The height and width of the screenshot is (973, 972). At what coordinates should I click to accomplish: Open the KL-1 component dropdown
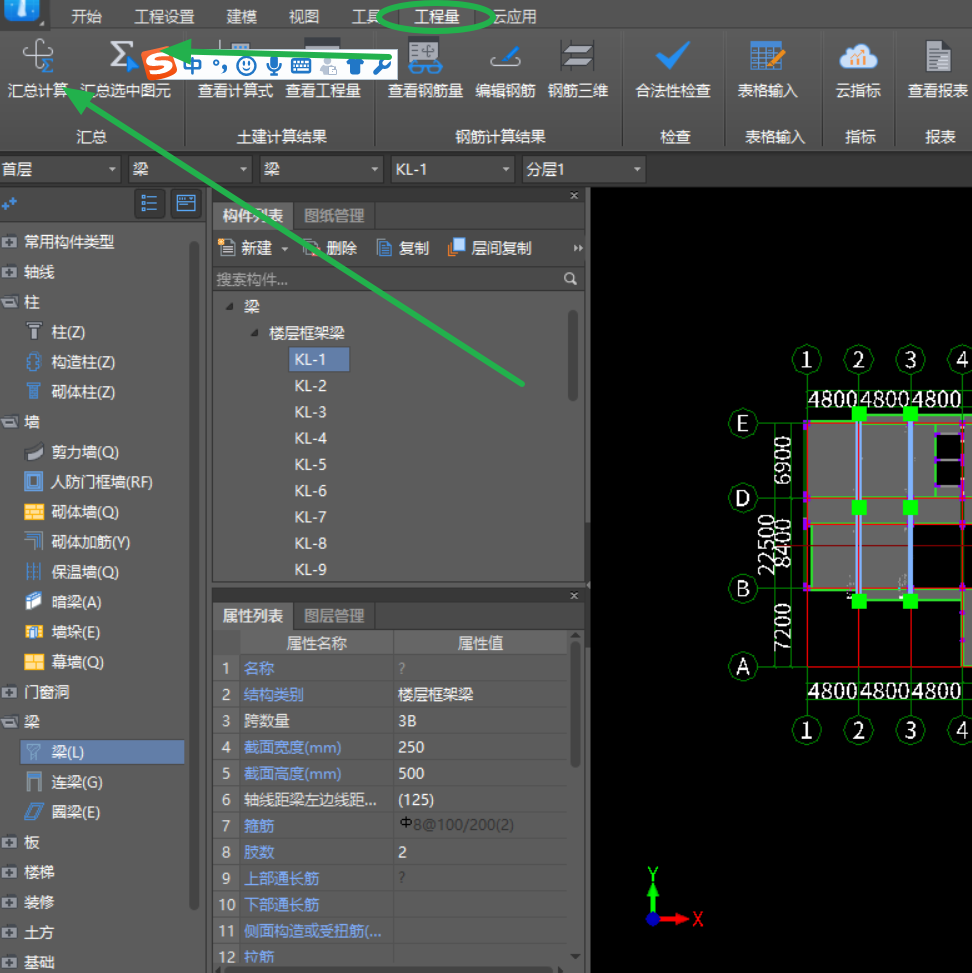click(452, 169)
